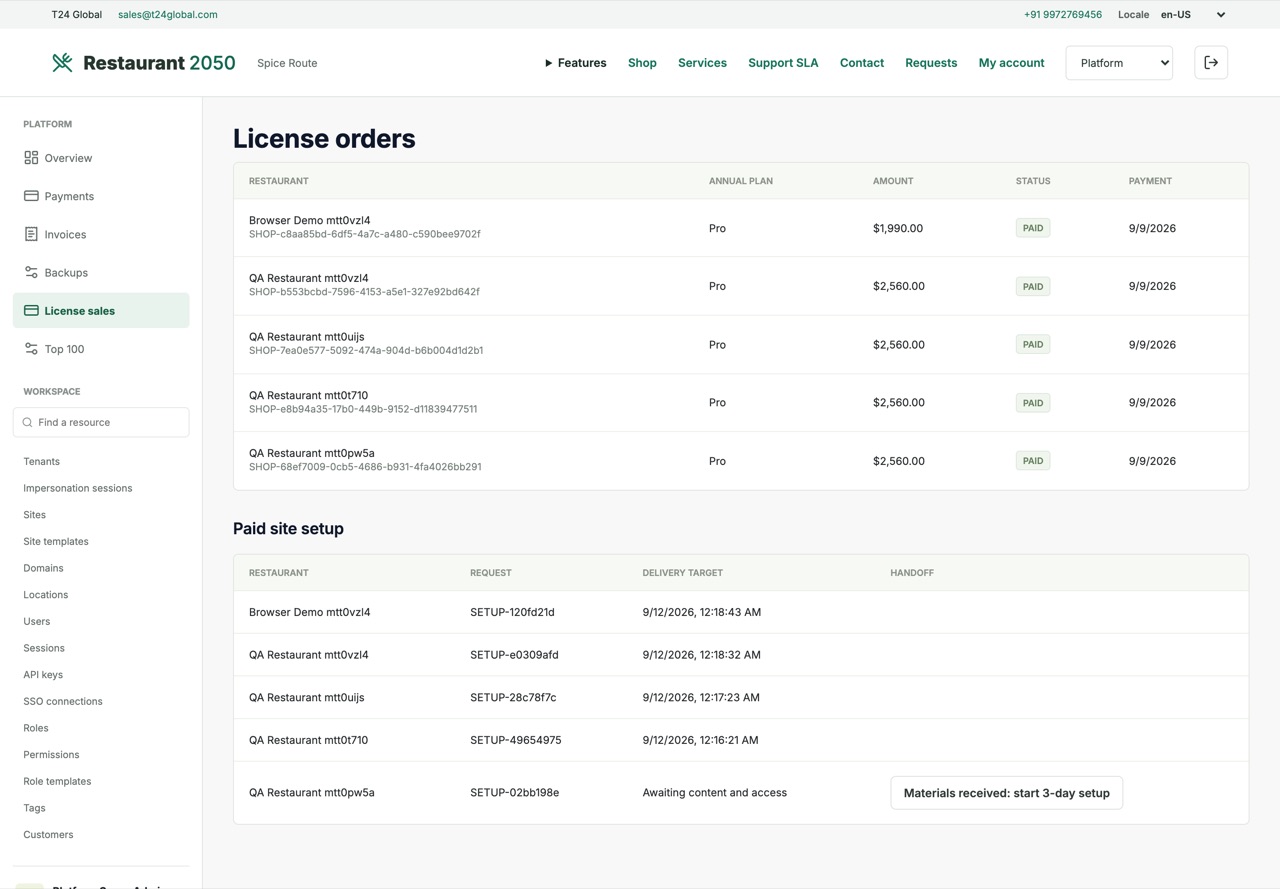
Task: Click the Restaurant 2050 logo icon
Action: [x=62, y=63]
